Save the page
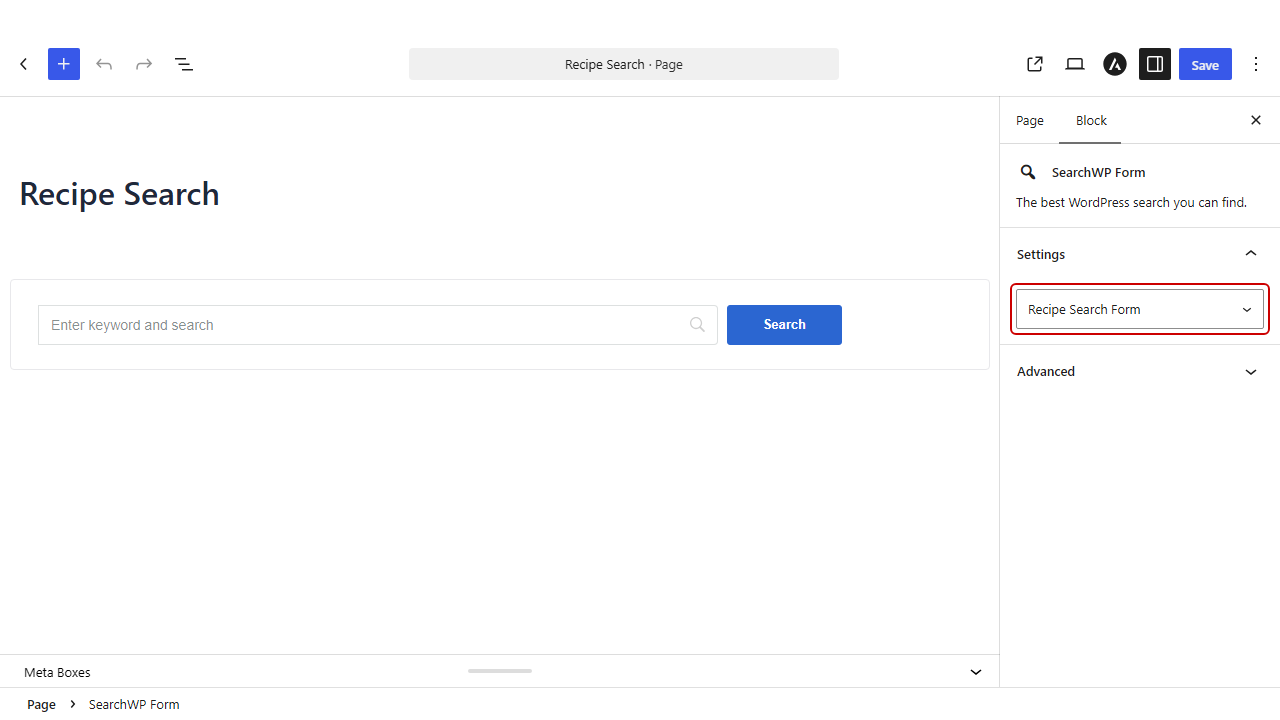 1205,64
